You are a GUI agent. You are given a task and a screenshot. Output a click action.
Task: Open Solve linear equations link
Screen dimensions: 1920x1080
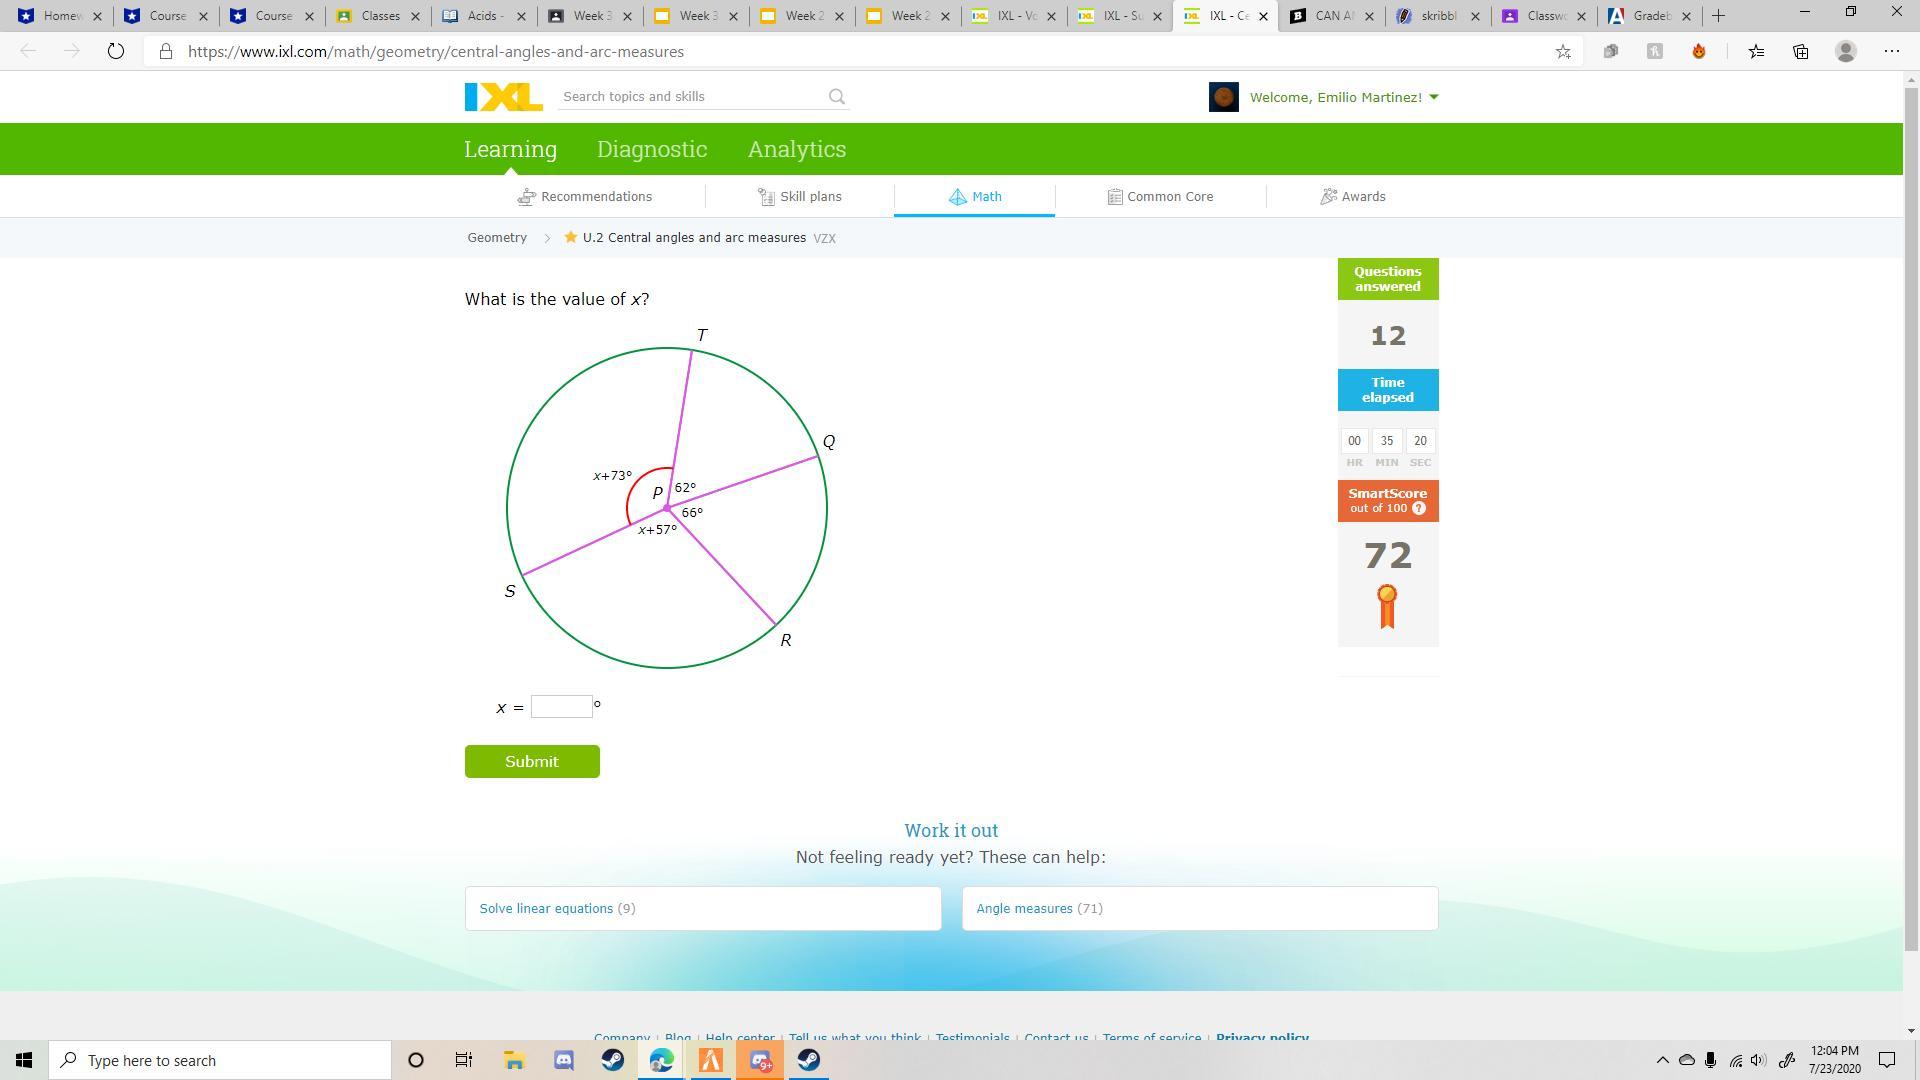[546, 909]
